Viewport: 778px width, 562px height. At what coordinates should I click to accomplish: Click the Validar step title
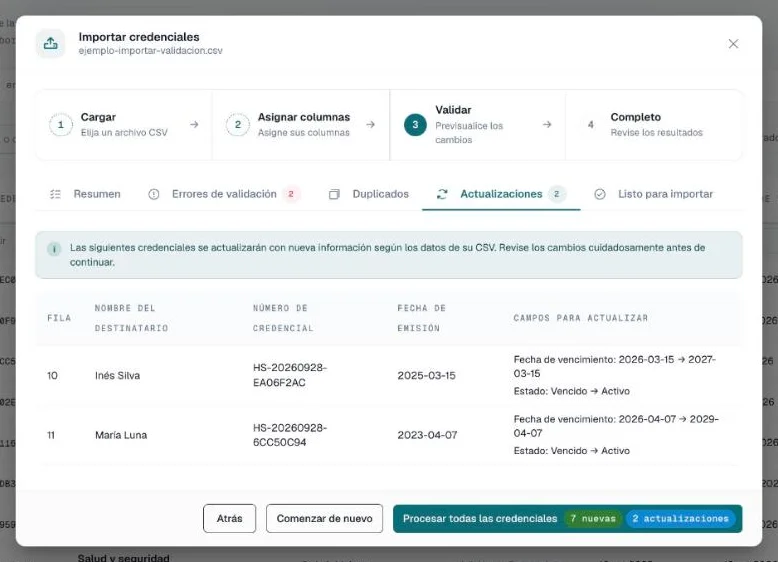point(453,110)
